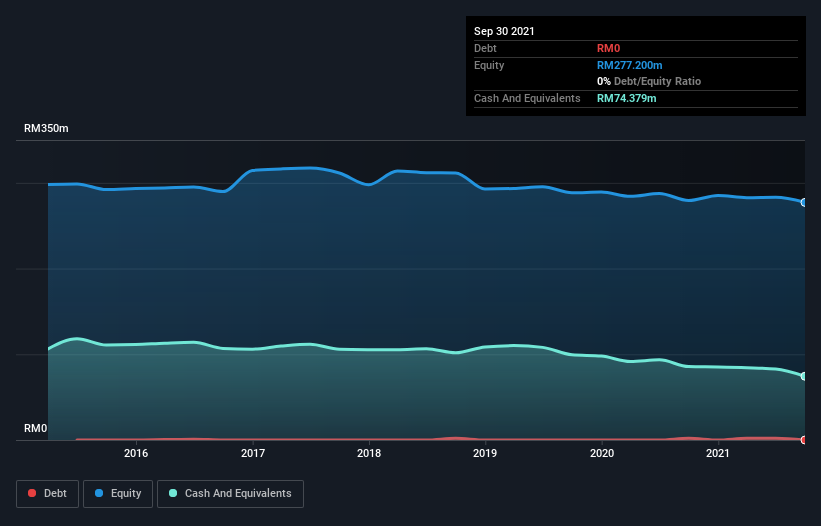Click the 2021 x-axis label
Image resolution: width=821 pixels, height=526 pixels.
click(x=718, y=453)
